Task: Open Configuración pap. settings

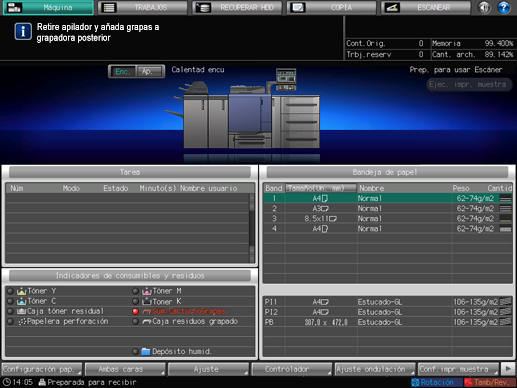Action: pyautogui.click(x=42, y=369)
